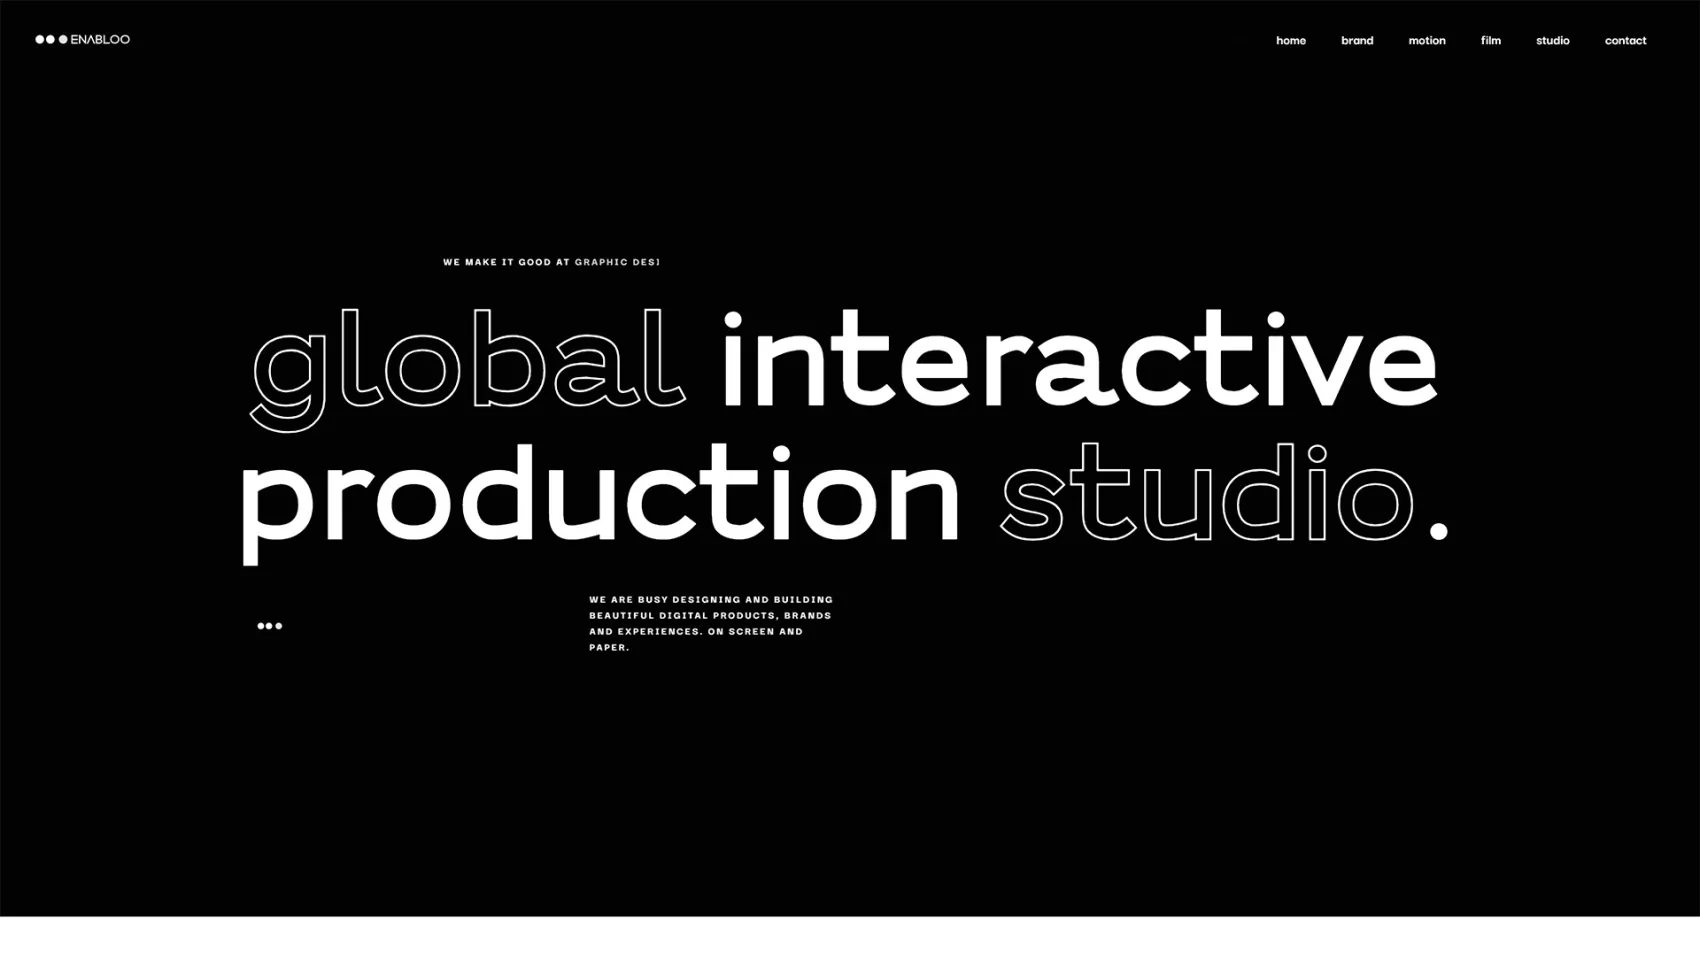This screenshot has width=1700, height=956.
Task: Click the three-dot icon below the headline
Action: coord(270,626)
